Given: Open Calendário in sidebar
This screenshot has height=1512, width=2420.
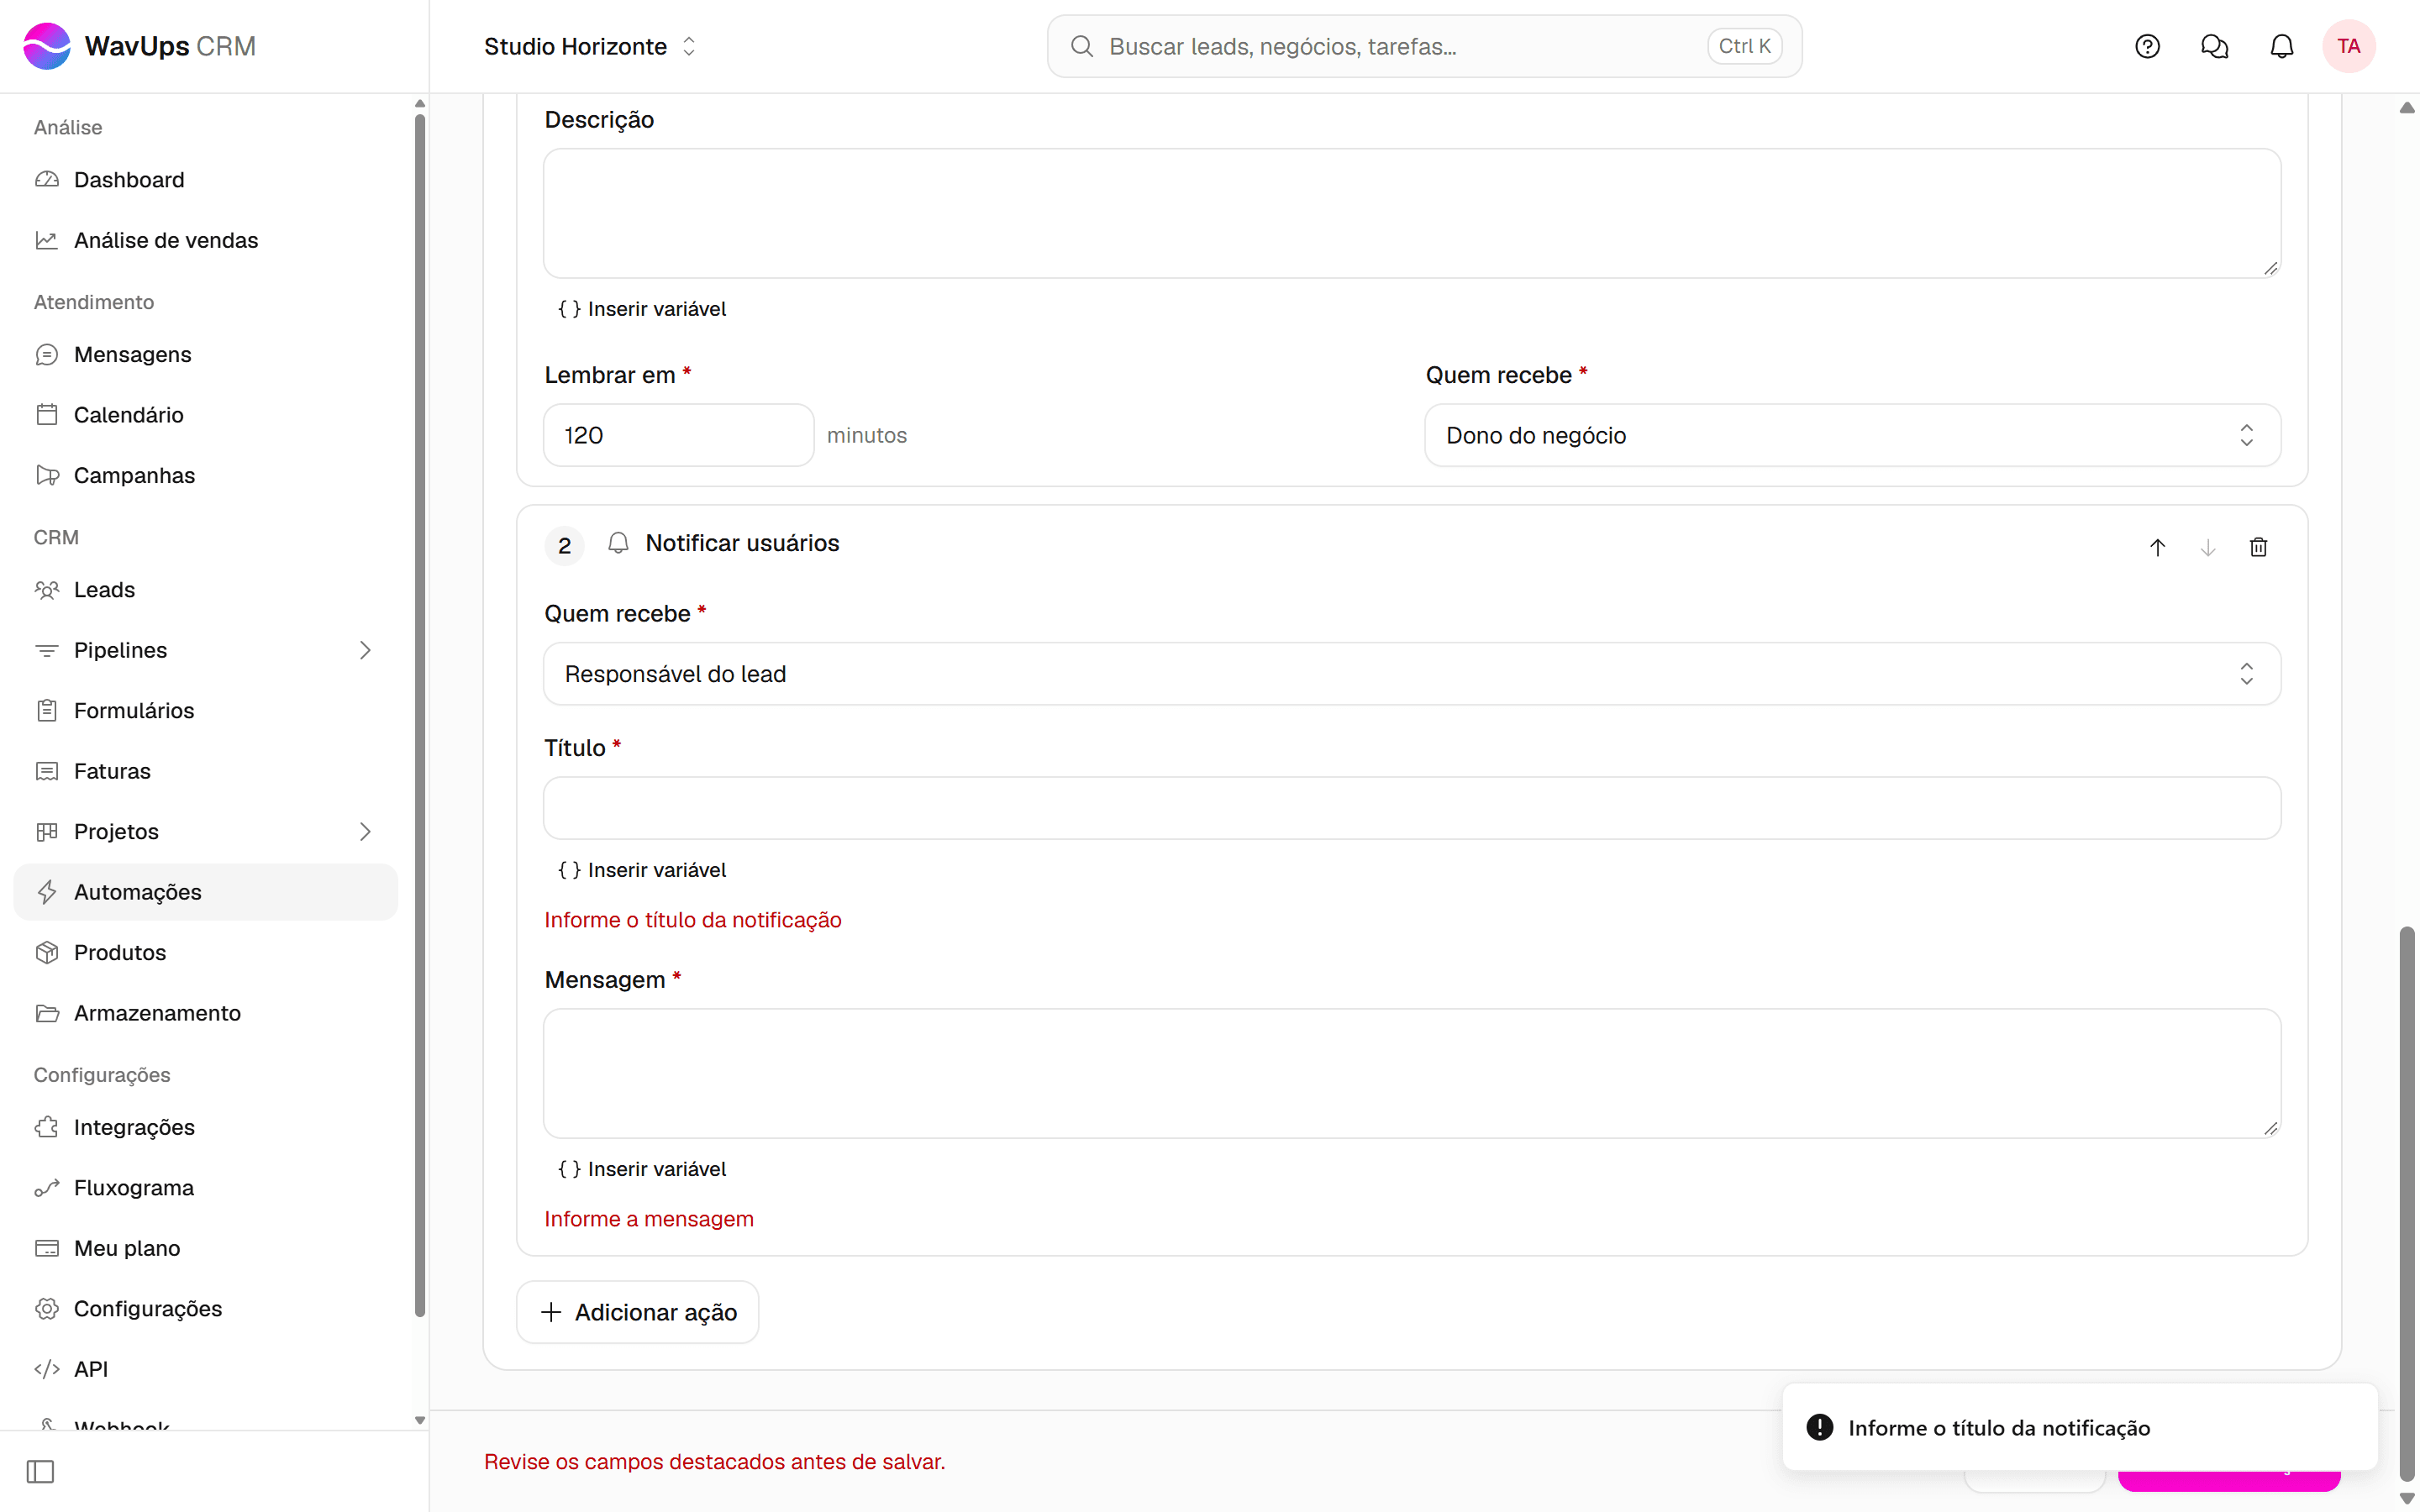Looking at the screenshot, I should pos(205,415).
